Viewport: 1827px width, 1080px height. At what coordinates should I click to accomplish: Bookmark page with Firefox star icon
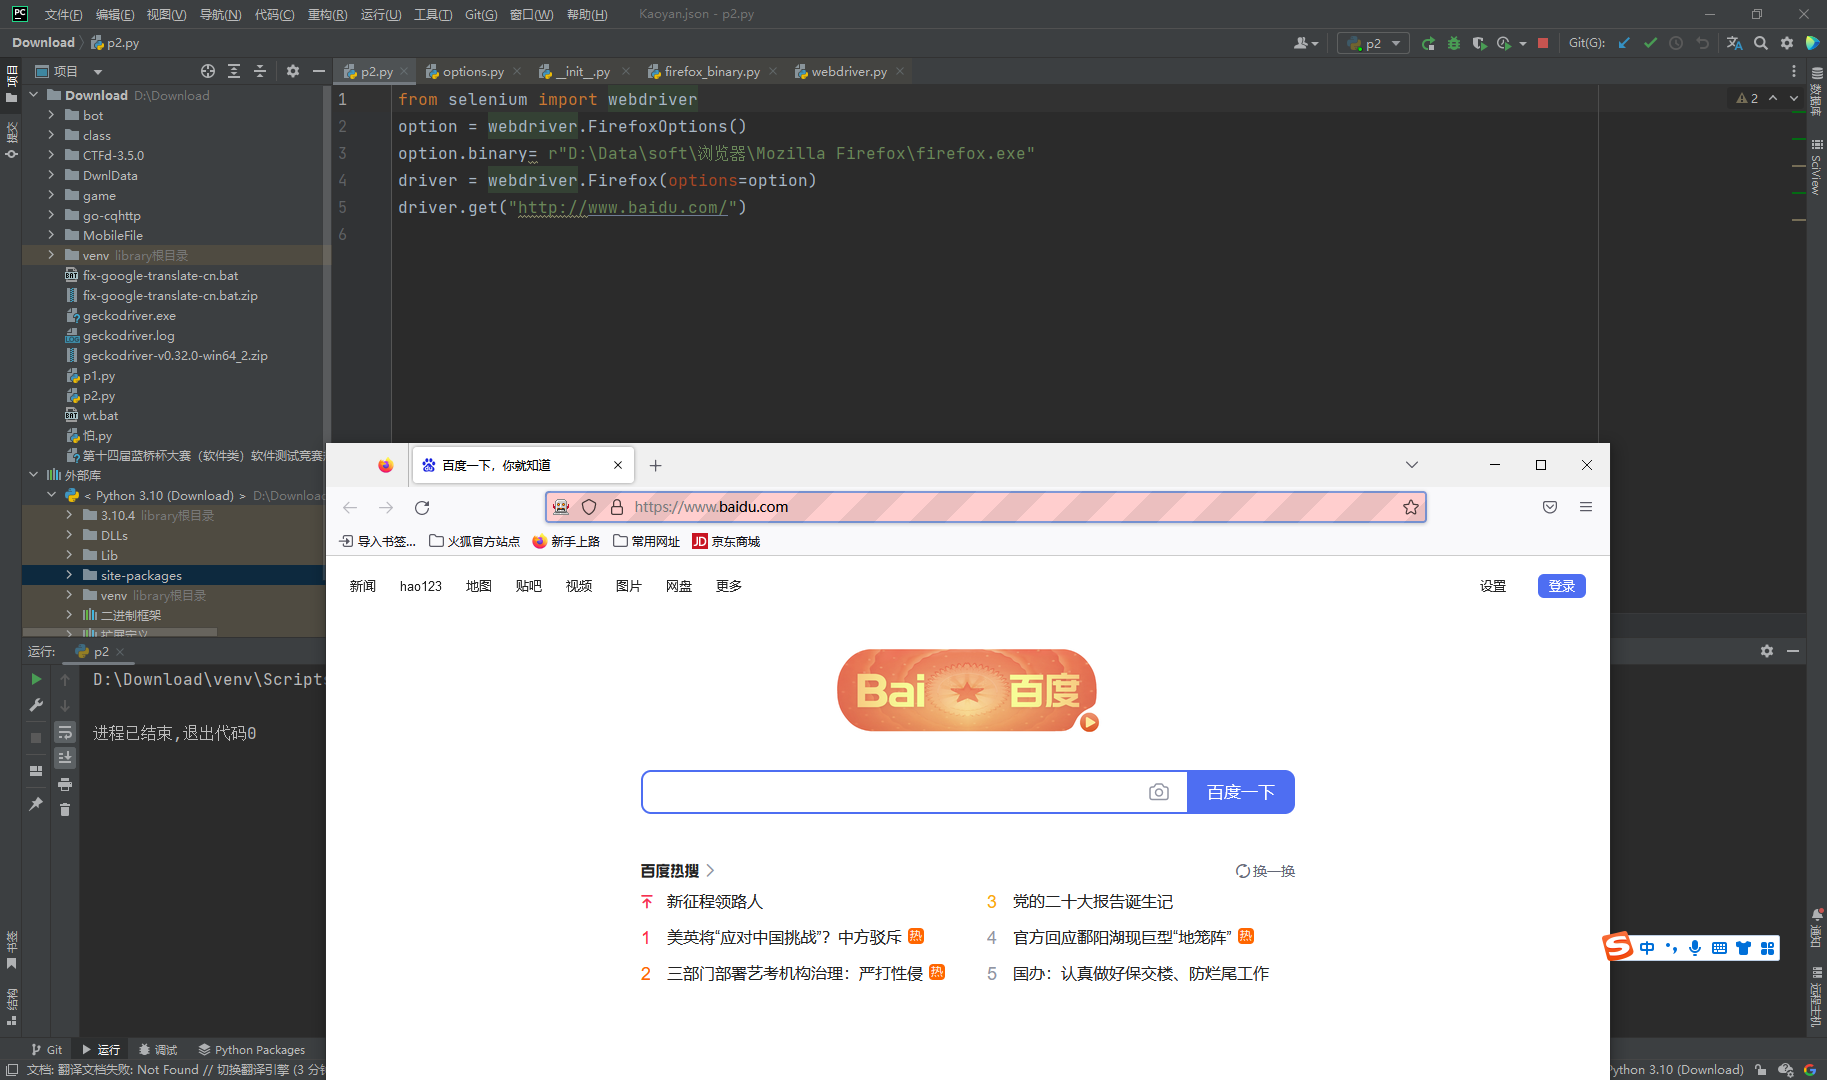1410,507
